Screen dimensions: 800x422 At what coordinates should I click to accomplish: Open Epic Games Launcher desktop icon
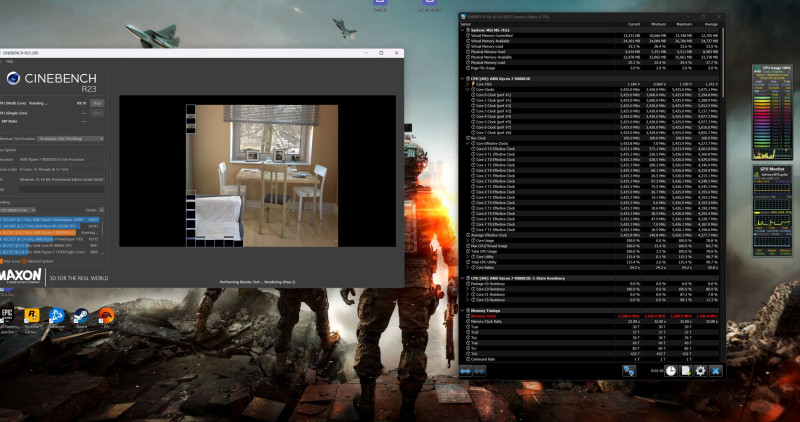click(7, 316)
